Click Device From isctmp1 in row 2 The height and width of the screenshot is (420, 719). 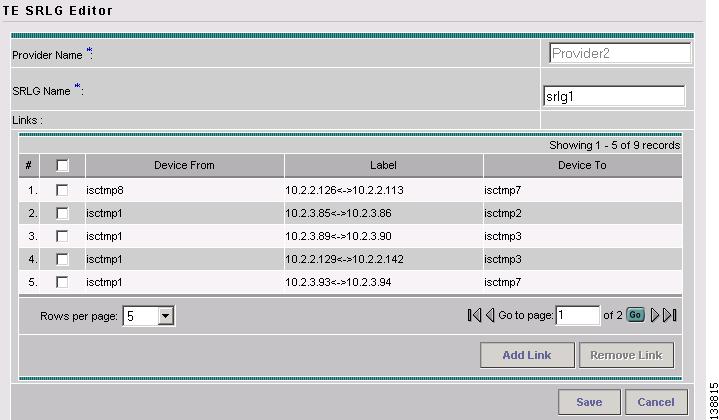pyautogui.click(x=104, y=213)
